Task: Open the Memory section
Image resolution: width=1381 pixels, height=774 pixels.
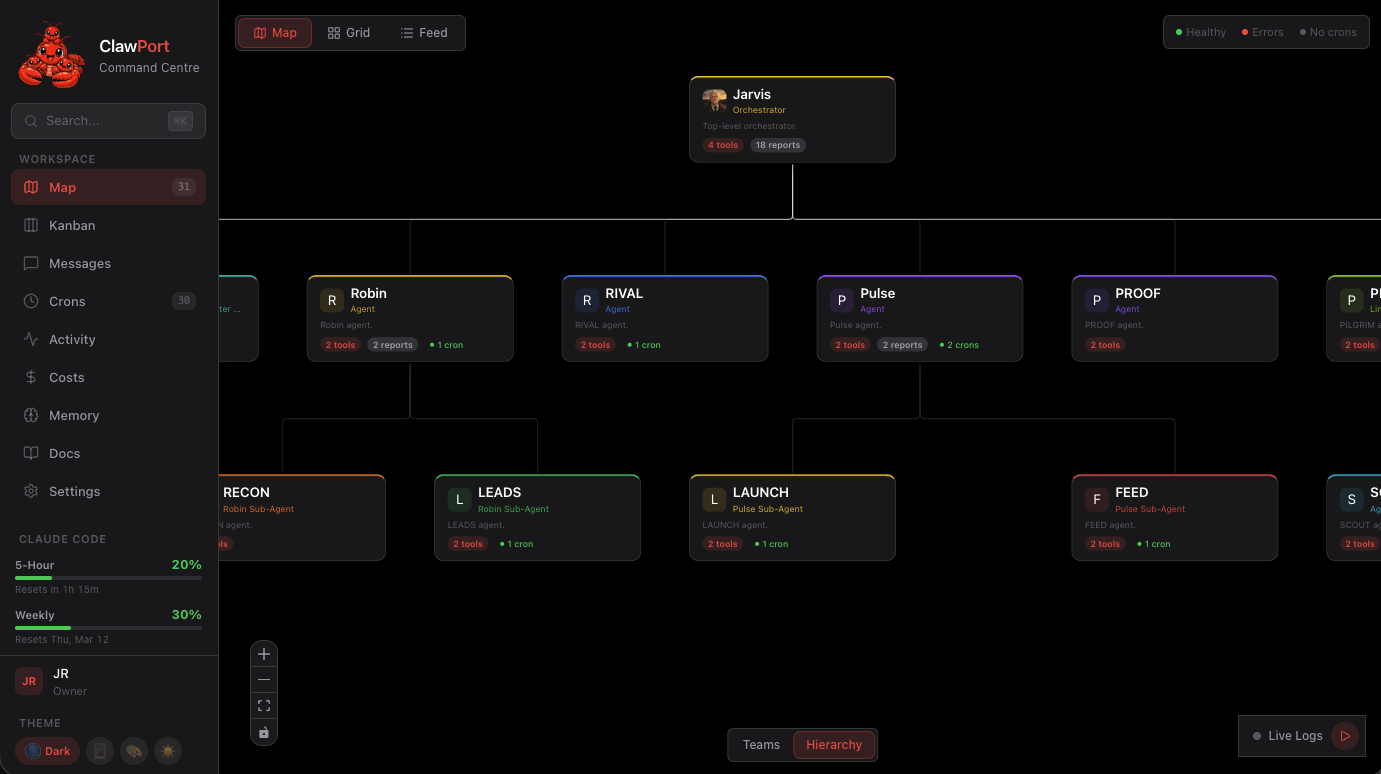Action: 73,415
